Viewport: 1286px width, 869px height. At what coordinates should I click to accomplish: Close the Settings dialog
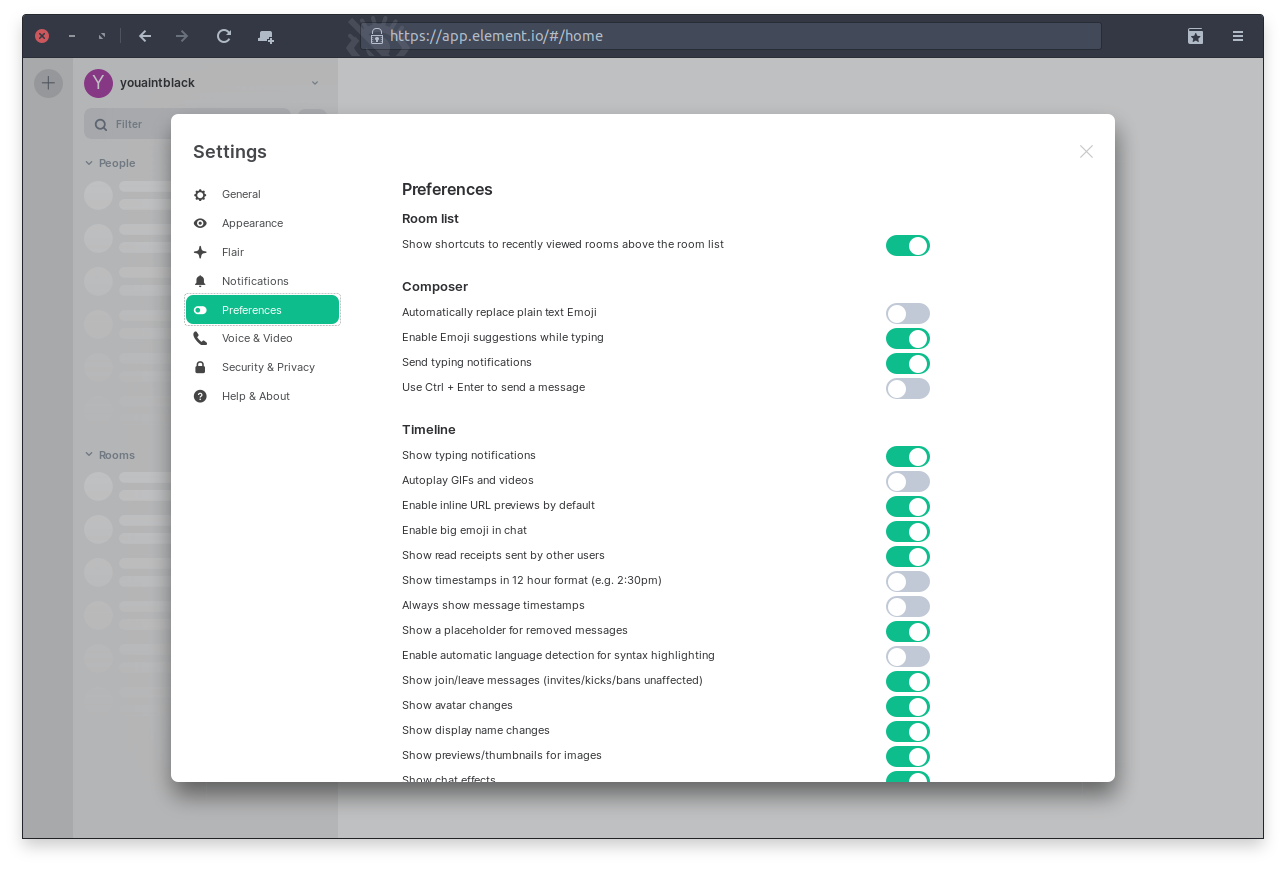coord(1086,152)
